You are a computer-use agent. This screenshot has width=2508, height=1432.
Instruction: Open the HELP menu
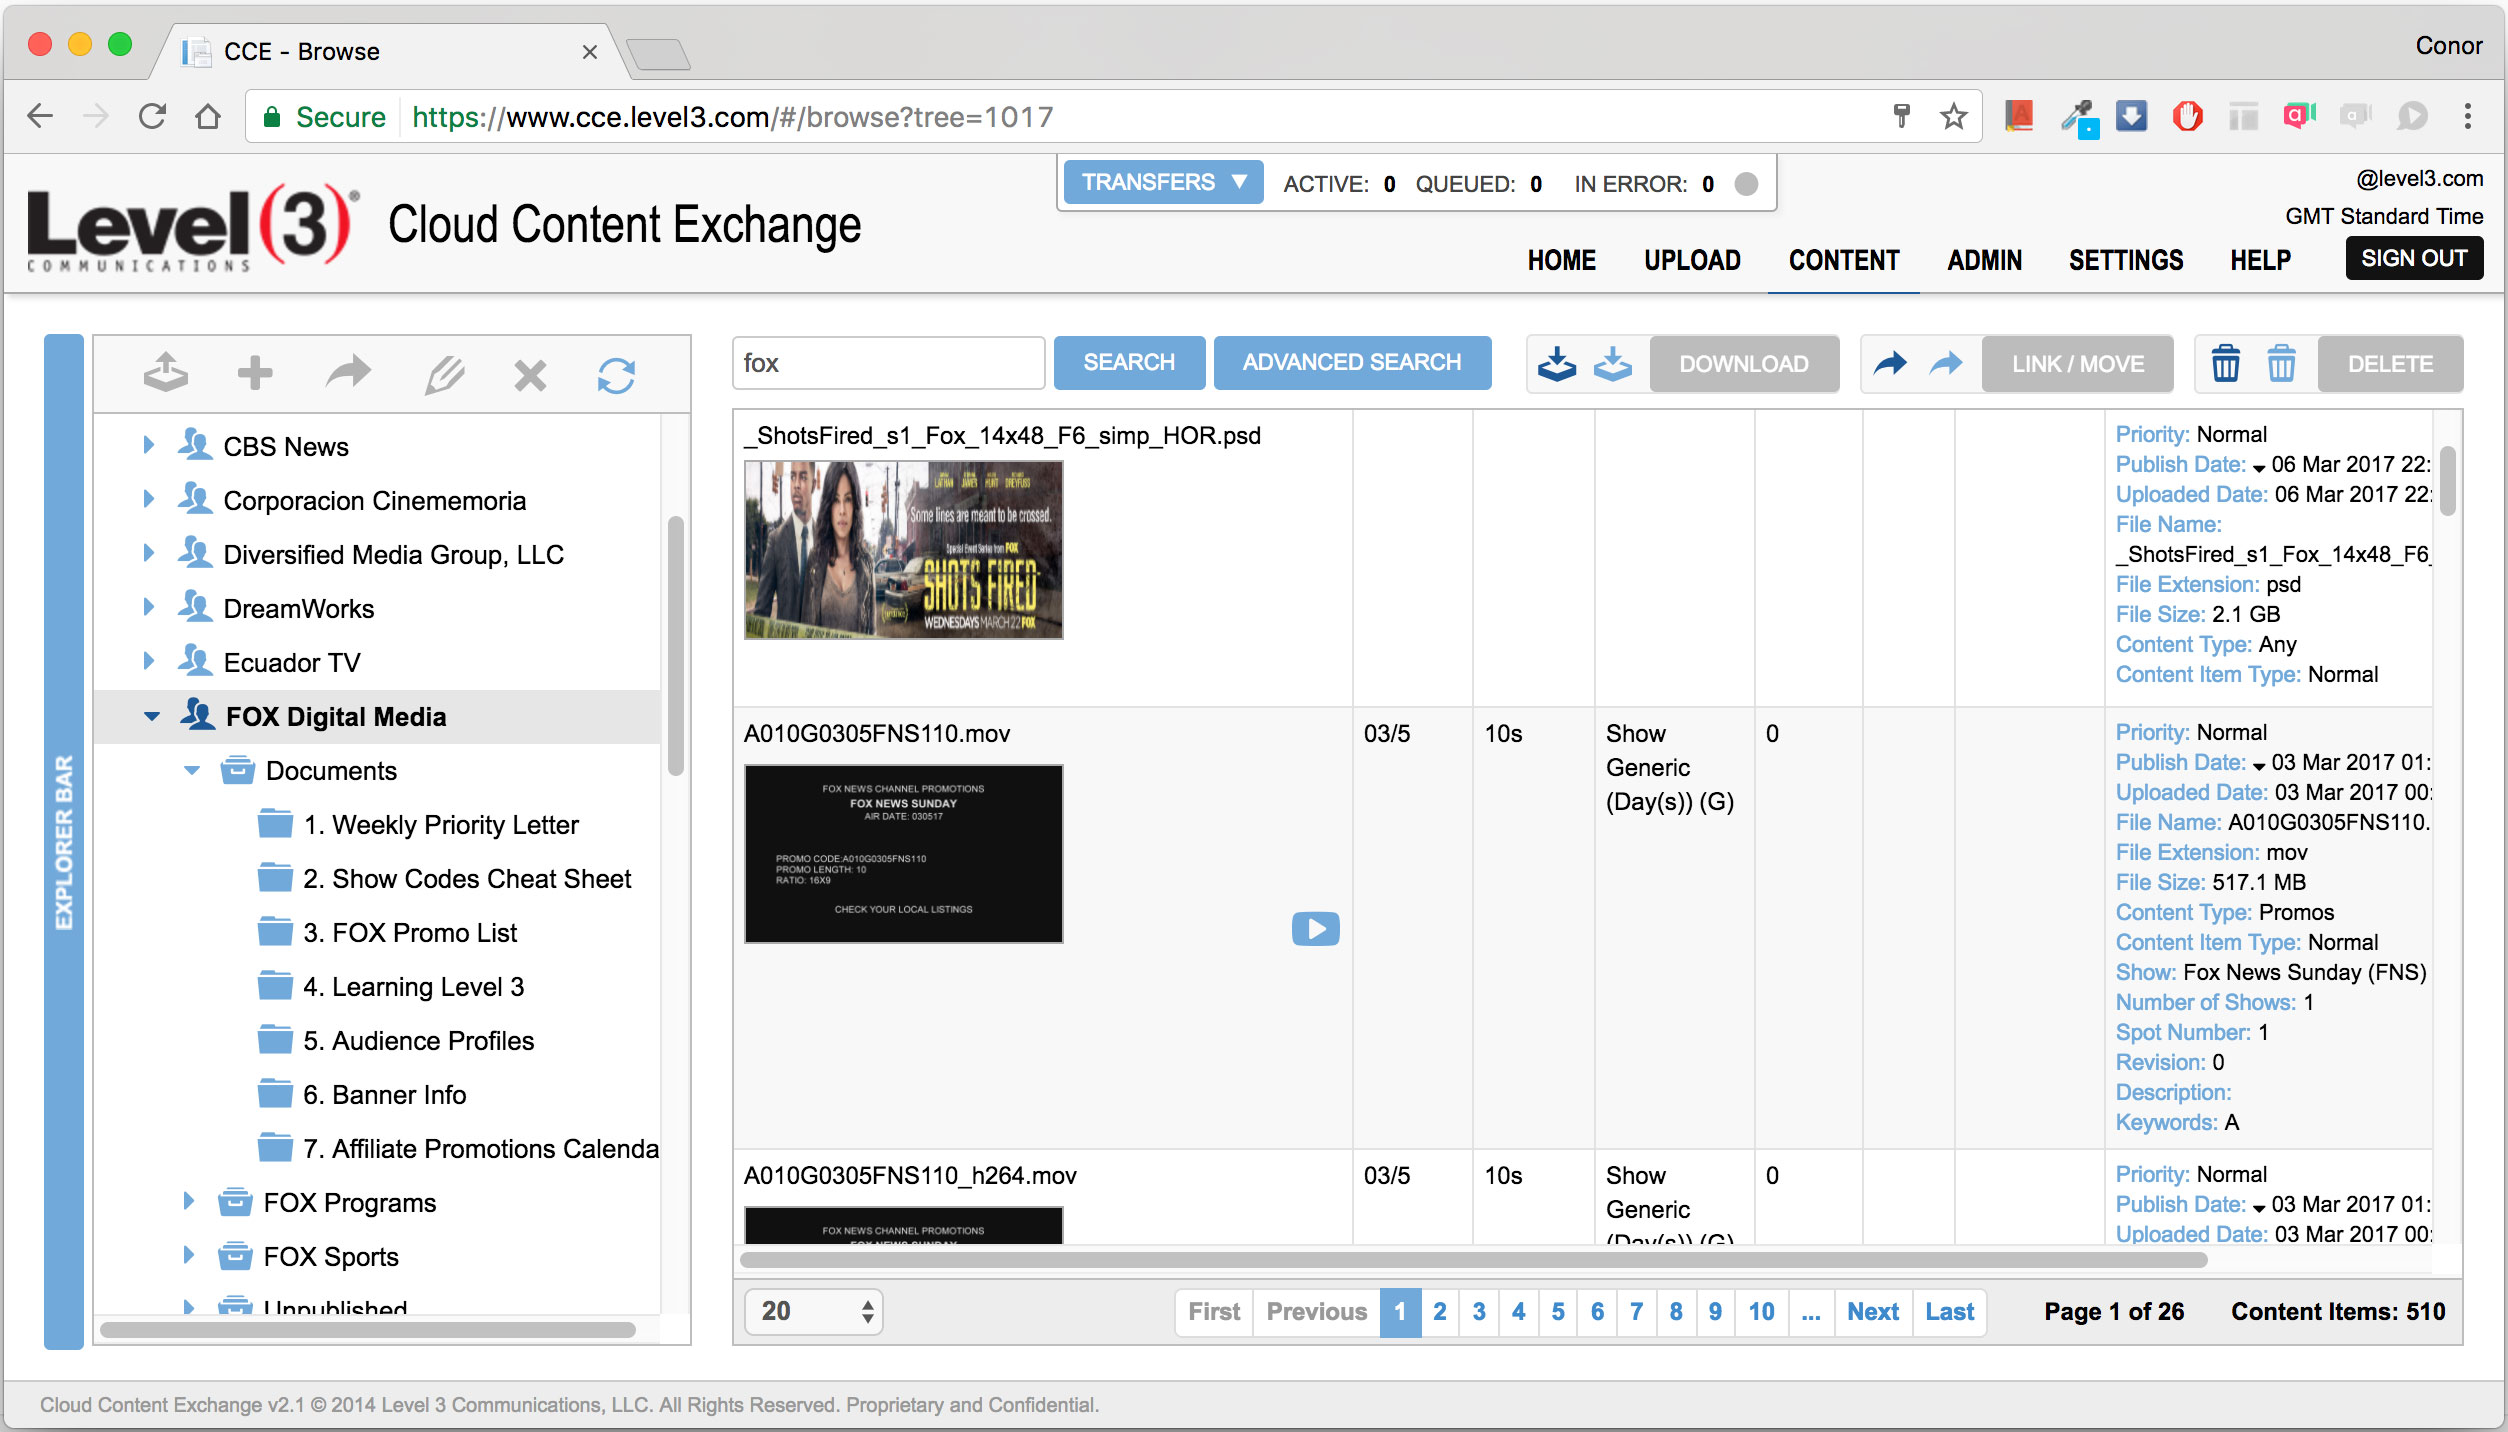pos(2260,260)
